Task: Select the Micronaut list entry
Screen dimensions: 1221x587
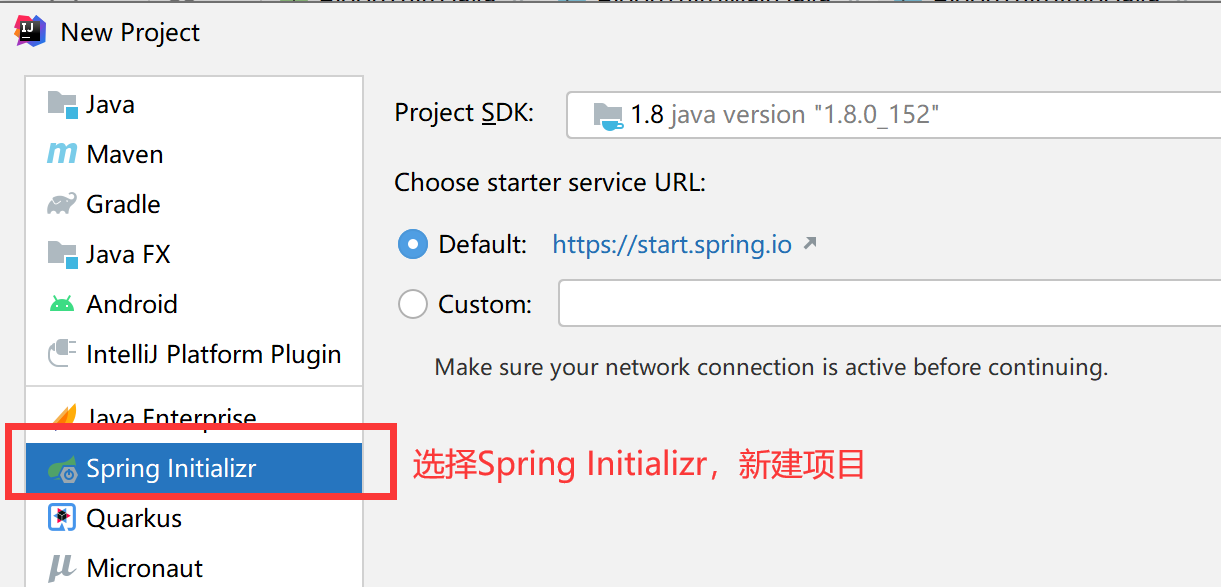Action: coord(144,568)
